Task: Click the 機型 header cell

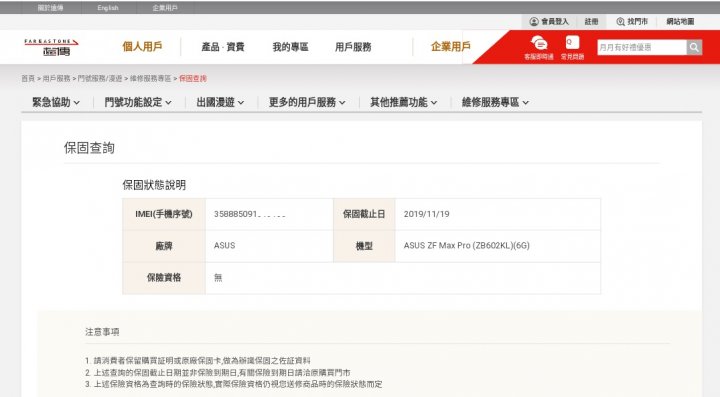Action: [364, 246]
